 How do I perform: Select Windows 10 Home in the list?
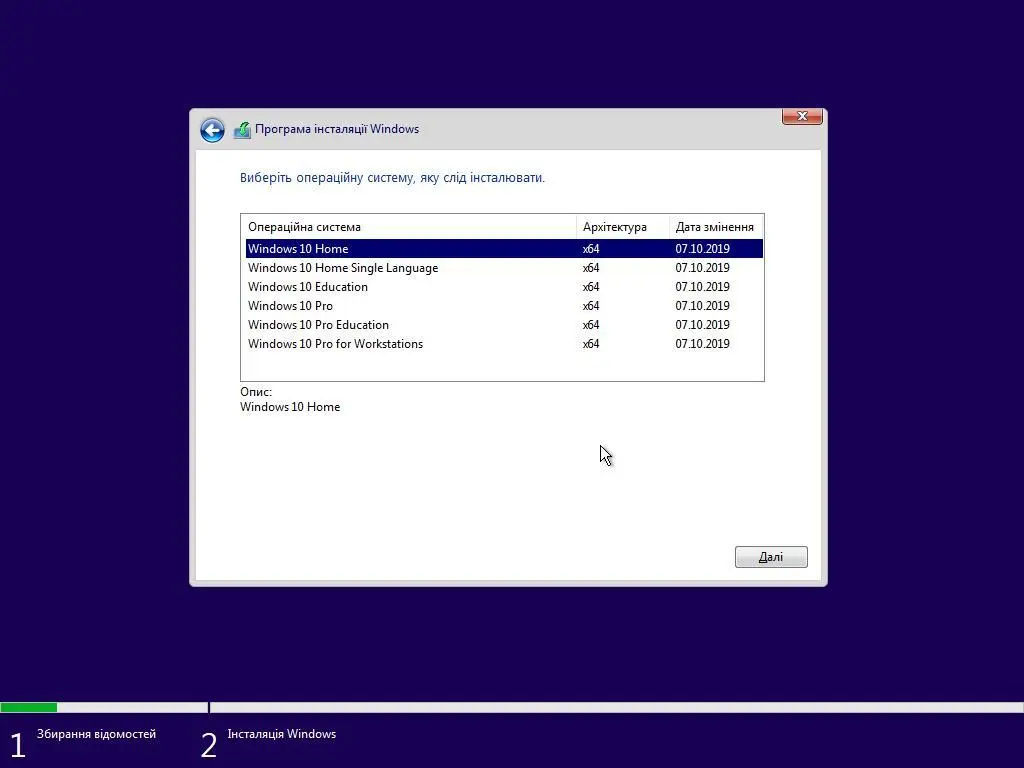[x=298, y=248]
